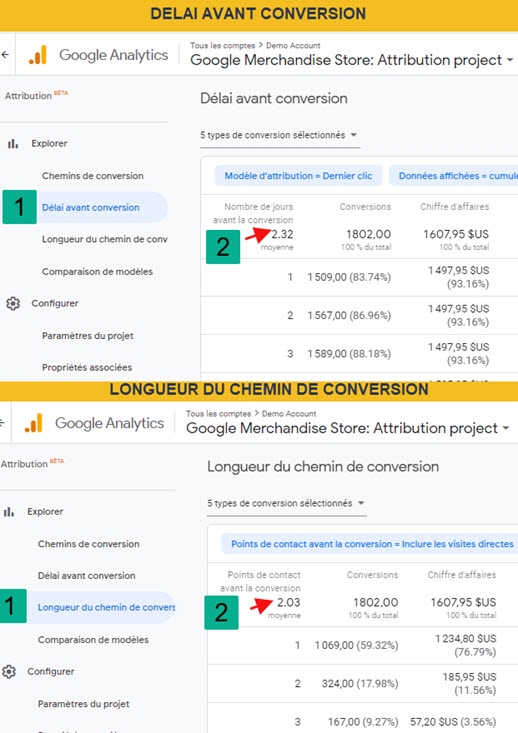Open Longueur du chemin de conv in top sidebar
The height and width of the screenshot is (733, 518).
pos(105,239)
